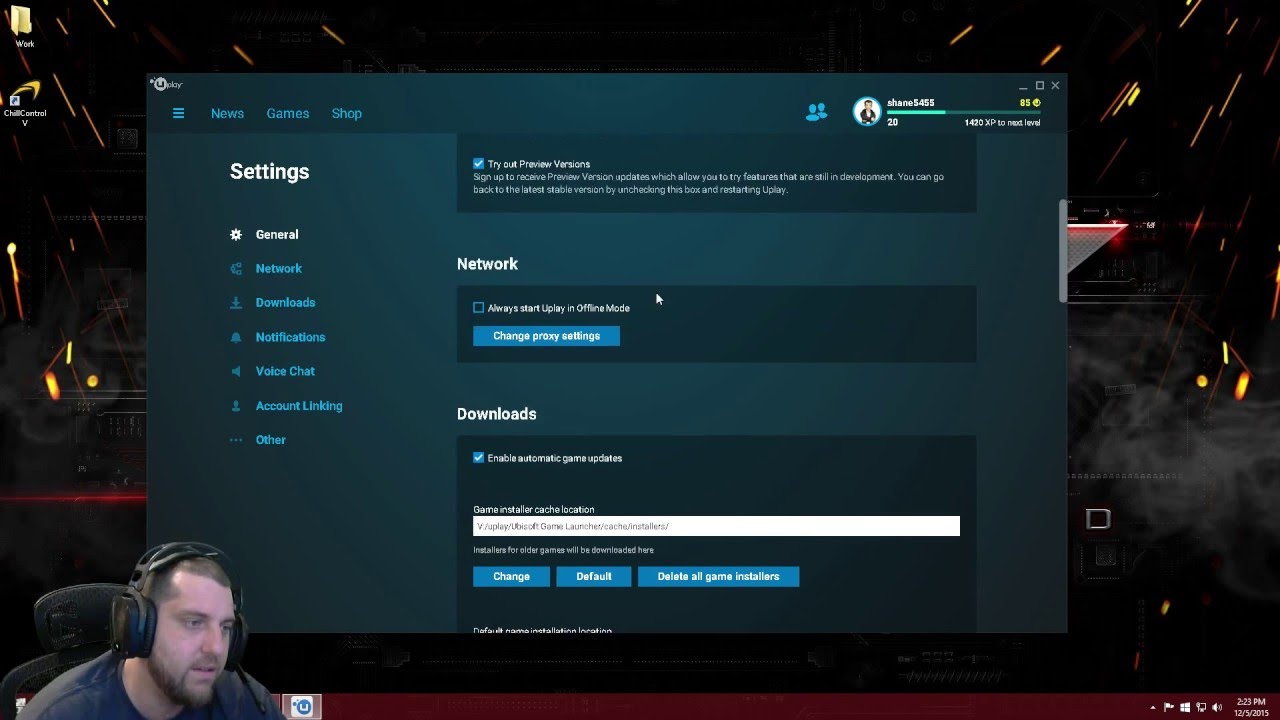Click 'Installers for older games' note
Image resolution: width=1280 pixels, height=720 pixels.
click(563, 550)
